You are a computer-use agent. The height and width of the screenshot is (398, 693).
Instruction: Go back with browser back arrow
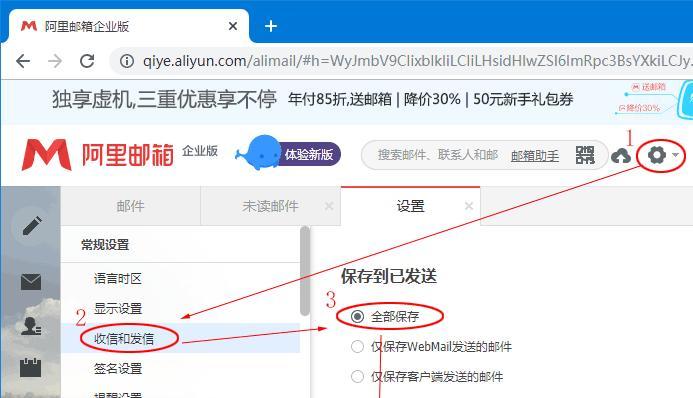tap(23, 61)
